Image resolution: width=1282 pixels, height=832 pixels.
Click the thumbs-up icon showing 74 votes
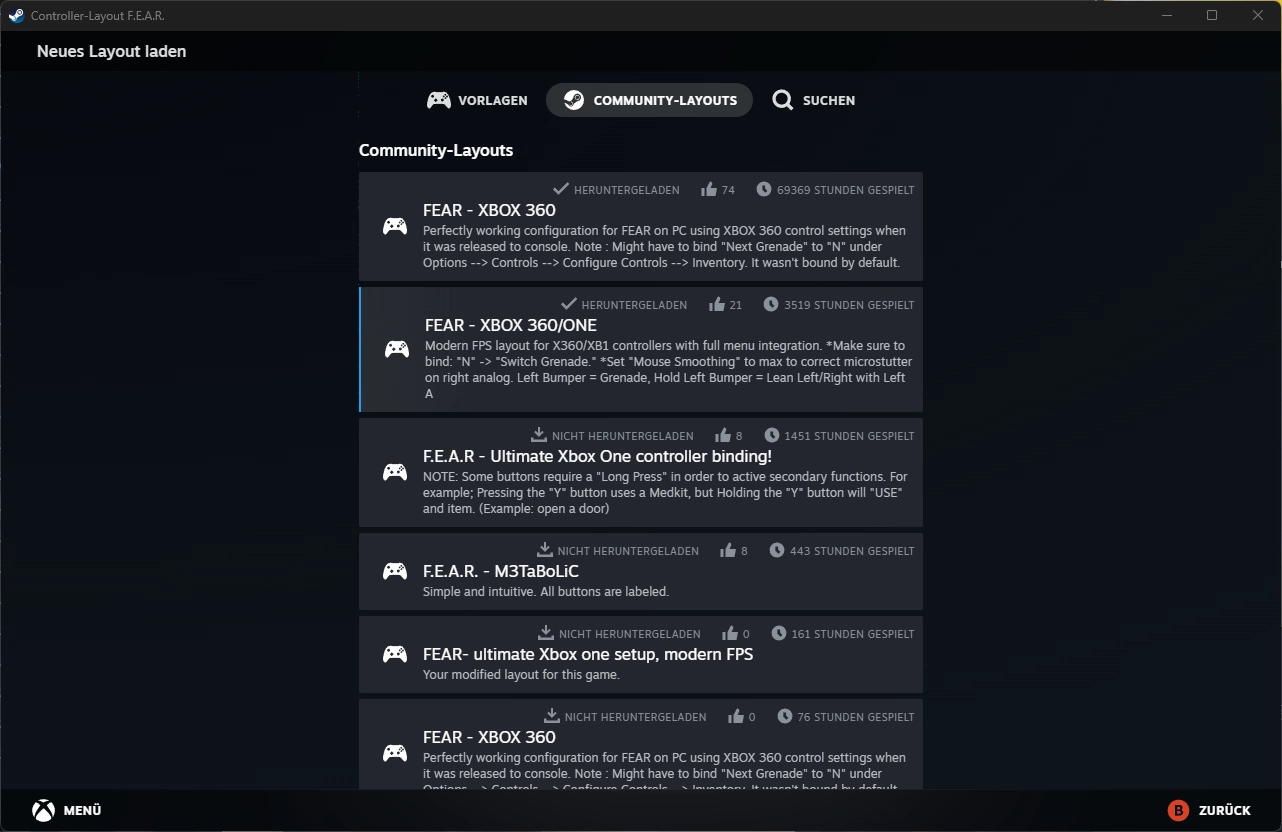click(x=709, y=189)
